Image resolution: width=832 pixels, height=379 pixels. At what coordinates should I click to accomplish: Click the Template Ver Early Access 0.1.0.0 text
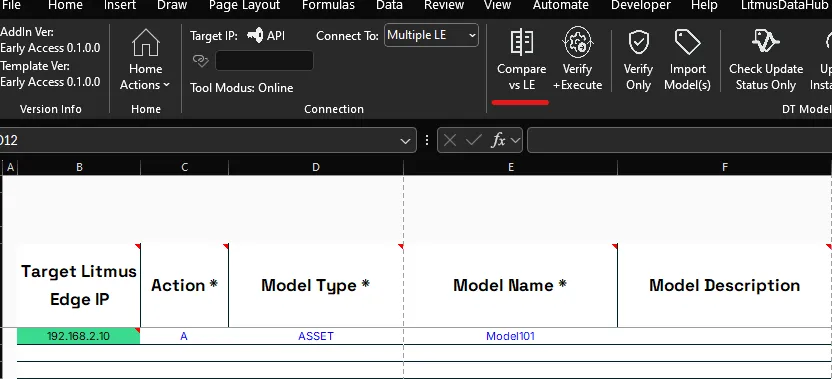click(50, 74)
